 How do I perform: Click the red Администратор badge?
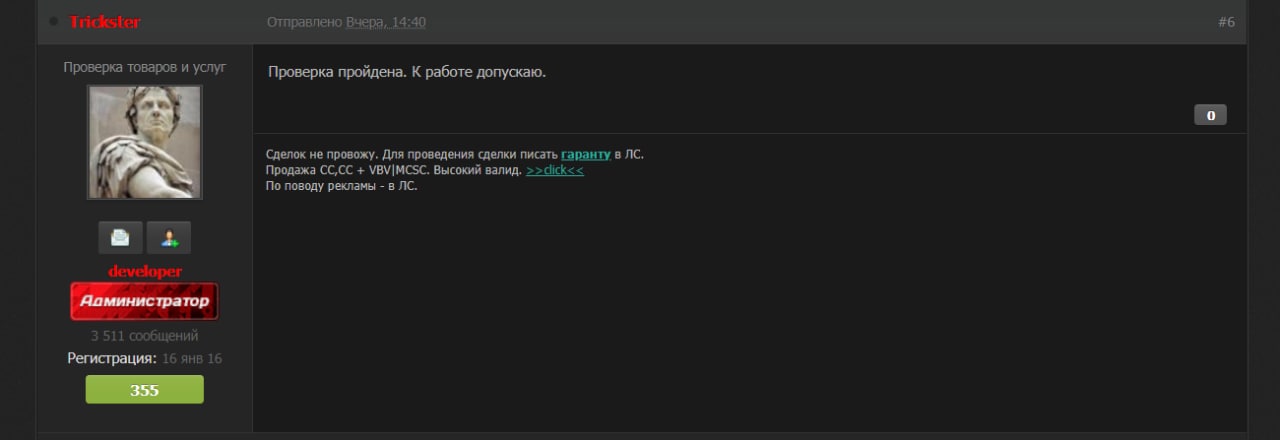pos(144,301)
